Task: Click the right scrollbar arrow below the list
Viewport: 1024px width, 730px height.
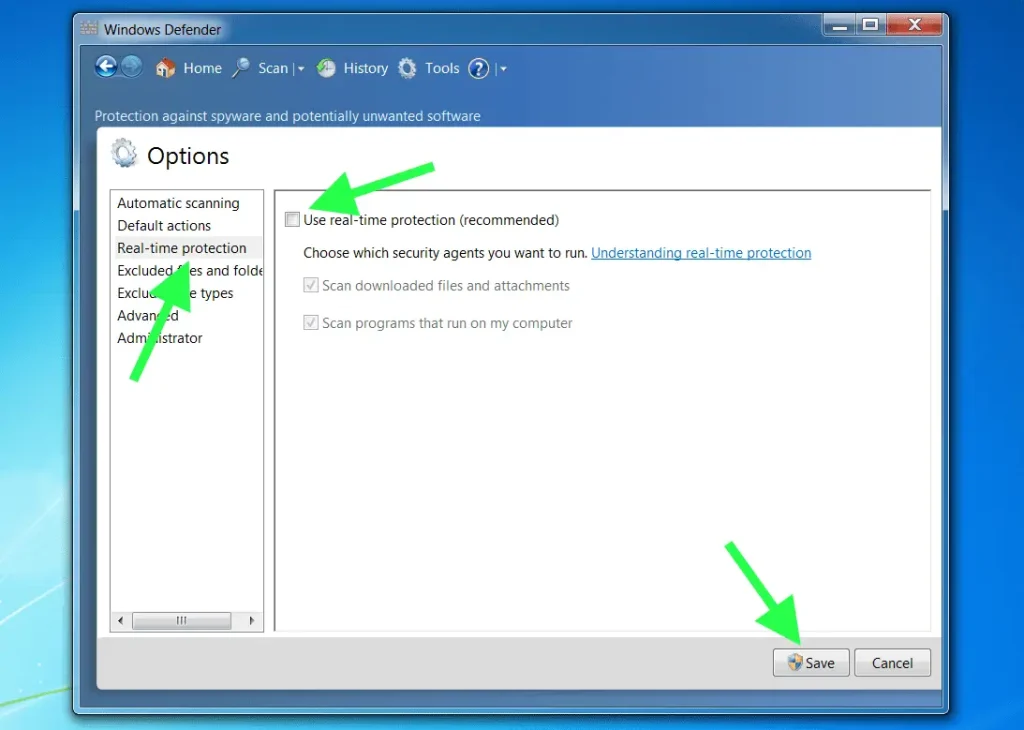Action: [250, 620]
